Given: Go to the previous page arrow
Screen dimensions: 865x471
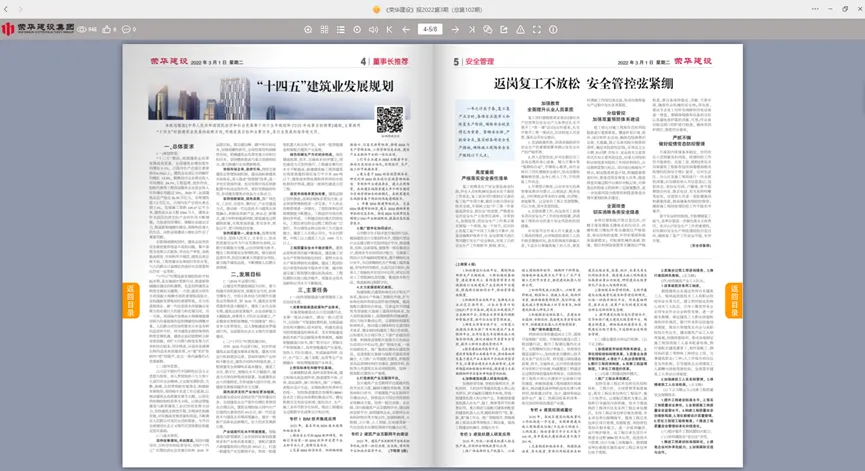Looking at the screenshot, I should pos(406,30).
